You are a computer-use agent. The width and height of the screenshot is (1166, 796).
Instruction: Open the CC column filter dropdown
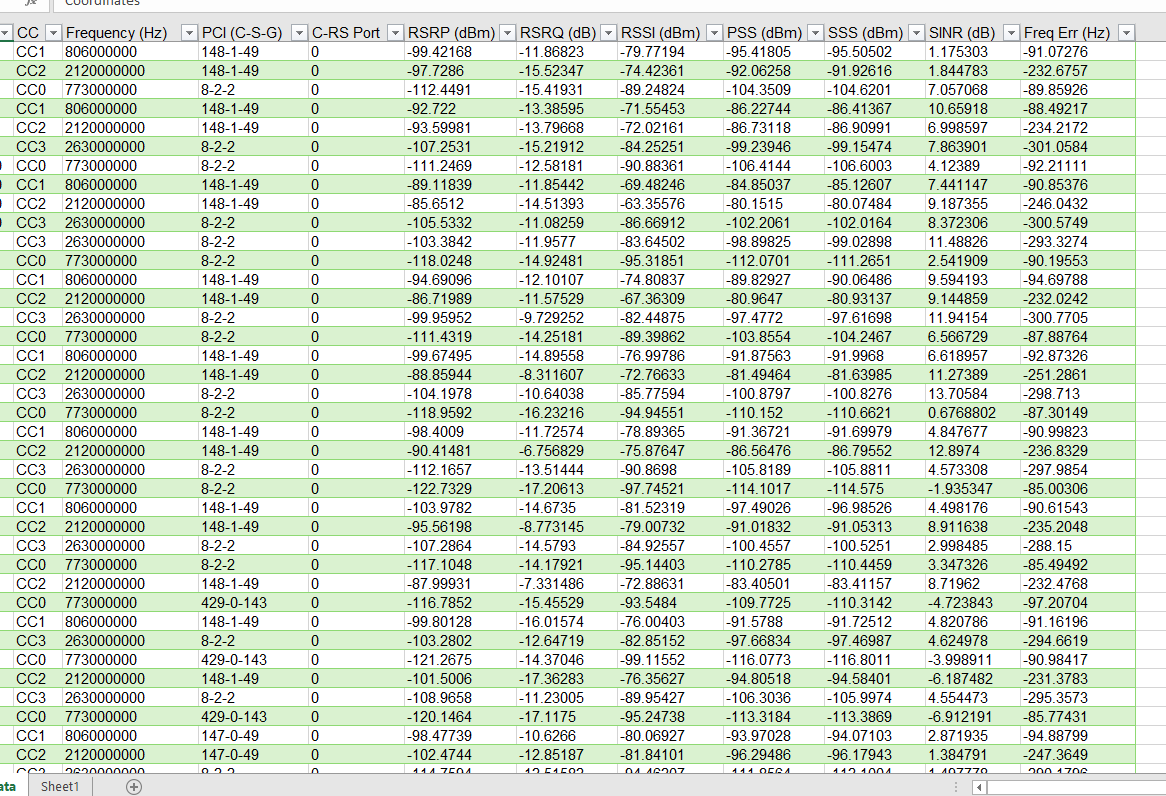coord(53,33)
